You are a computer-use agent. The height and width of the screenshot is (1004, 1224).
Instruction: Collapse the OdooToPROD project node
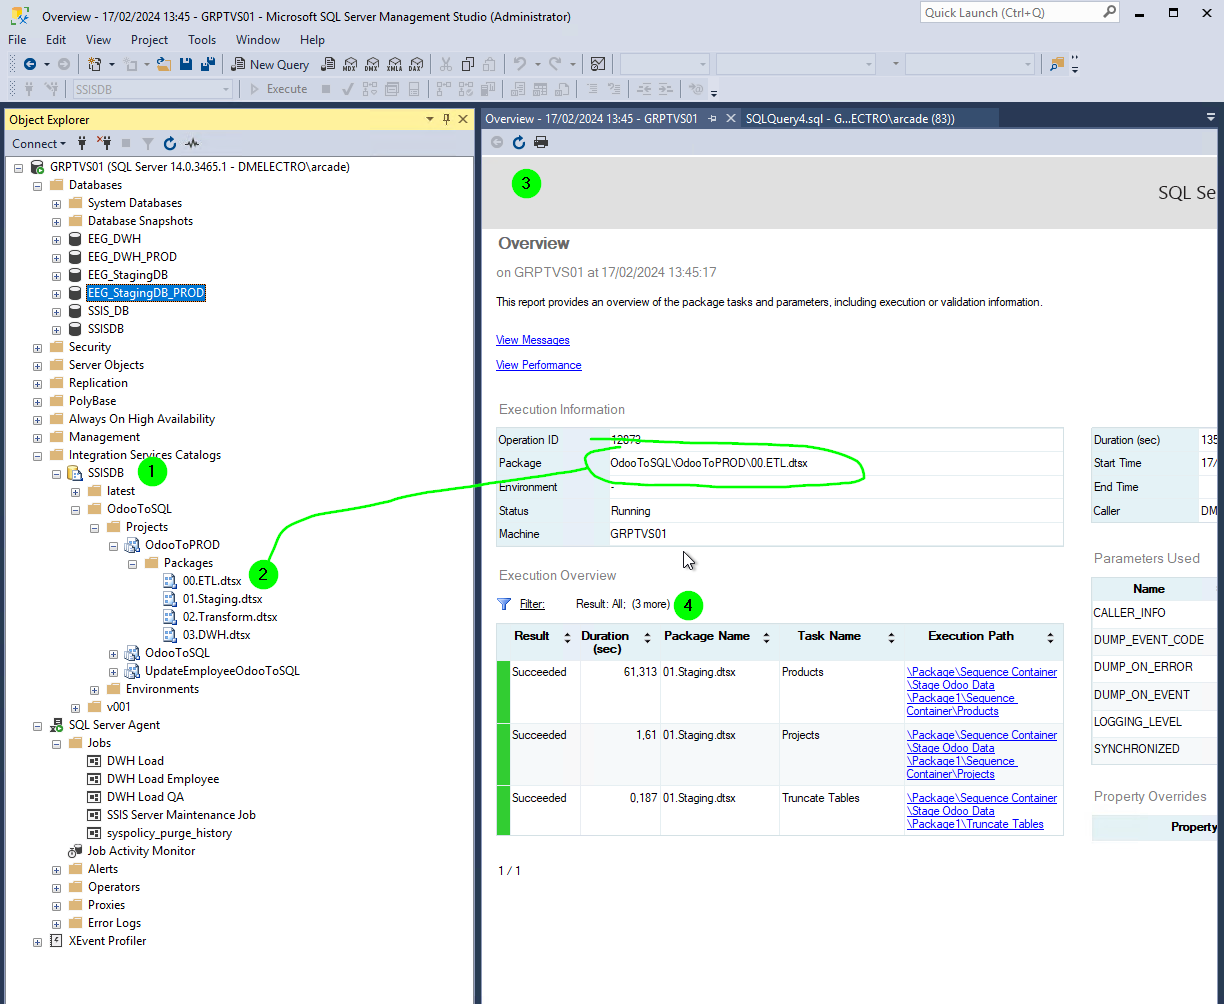[x=114, y=545]
